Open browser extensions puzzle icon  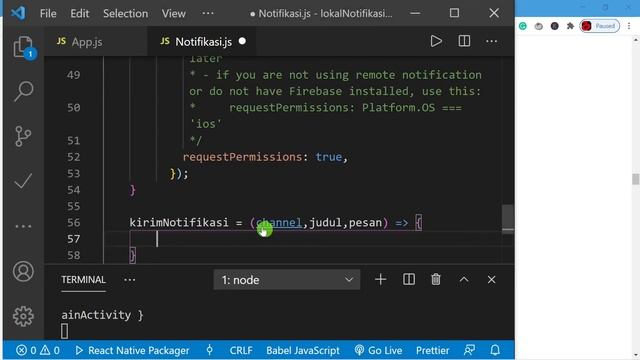tap(570, 26)
